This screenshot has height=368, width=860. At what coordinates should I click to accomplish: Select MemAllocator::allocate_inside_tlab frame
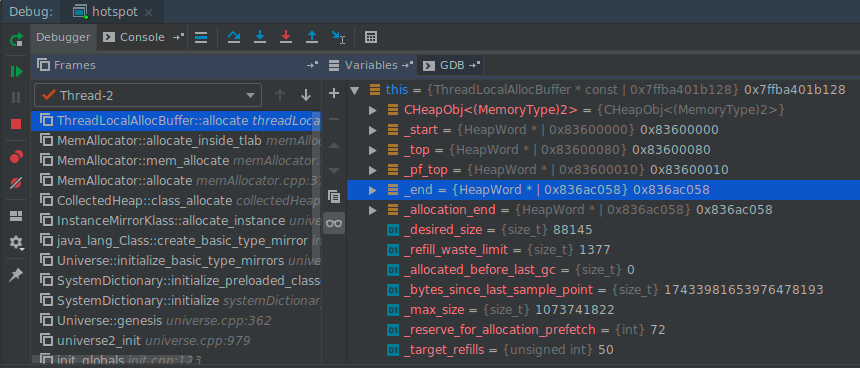(176, 140)
